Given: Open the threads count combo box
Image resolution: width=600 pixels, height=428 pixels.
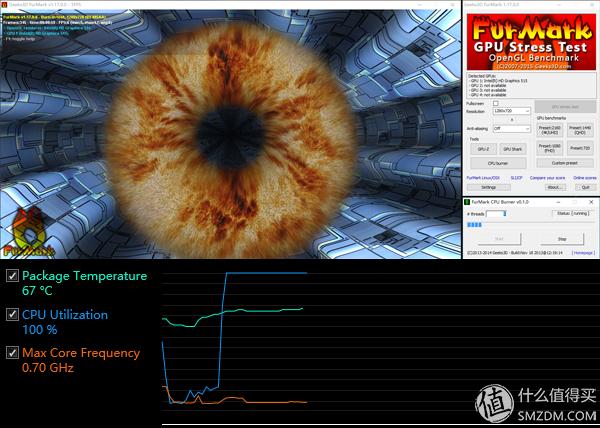Looking at the screenshot, I should (x=505, y=213).
